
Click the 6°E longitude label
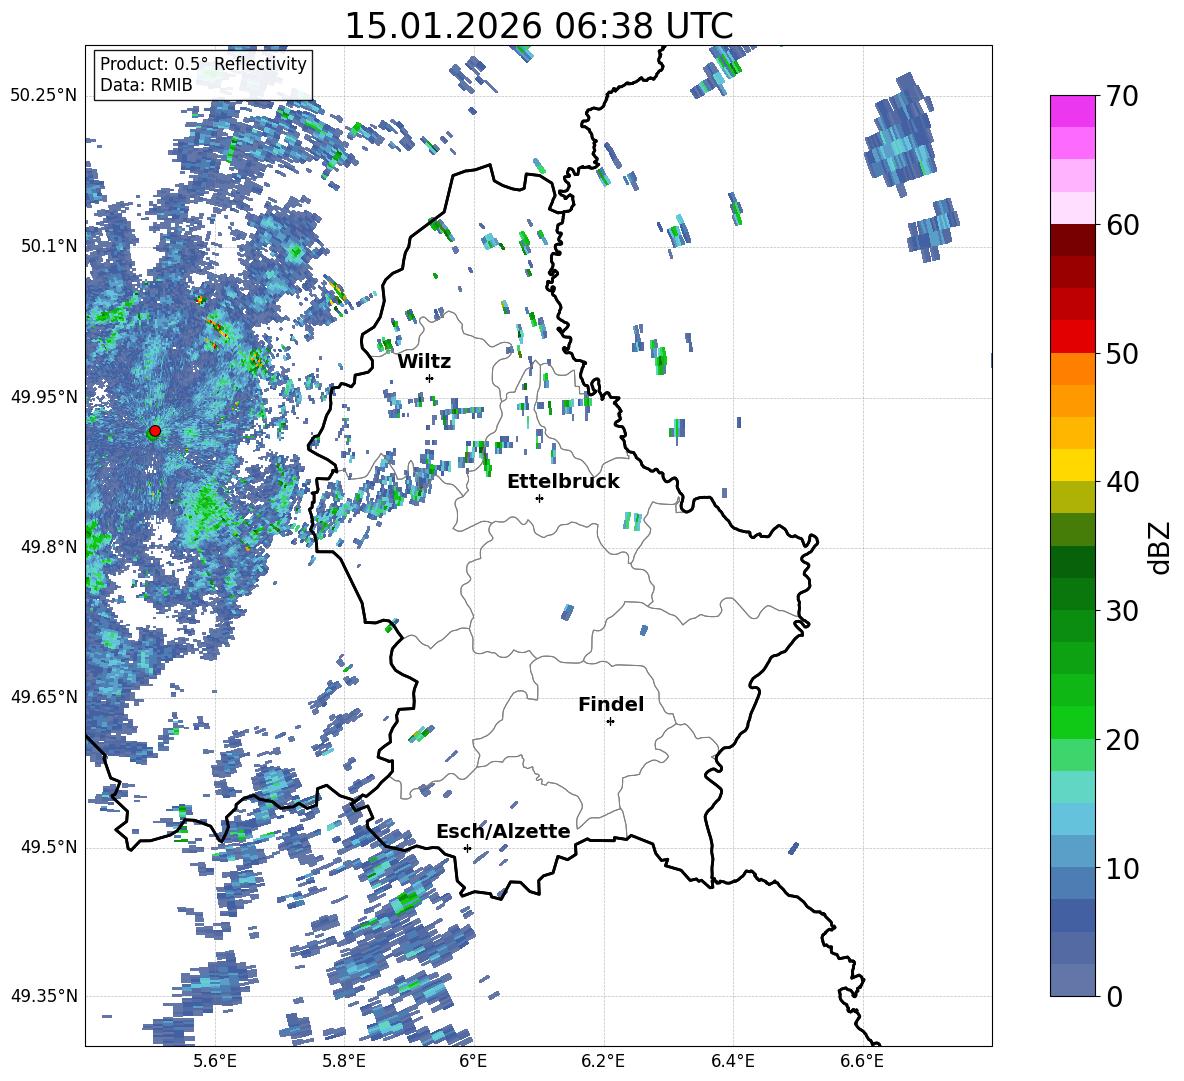(x=473, y=1062)
